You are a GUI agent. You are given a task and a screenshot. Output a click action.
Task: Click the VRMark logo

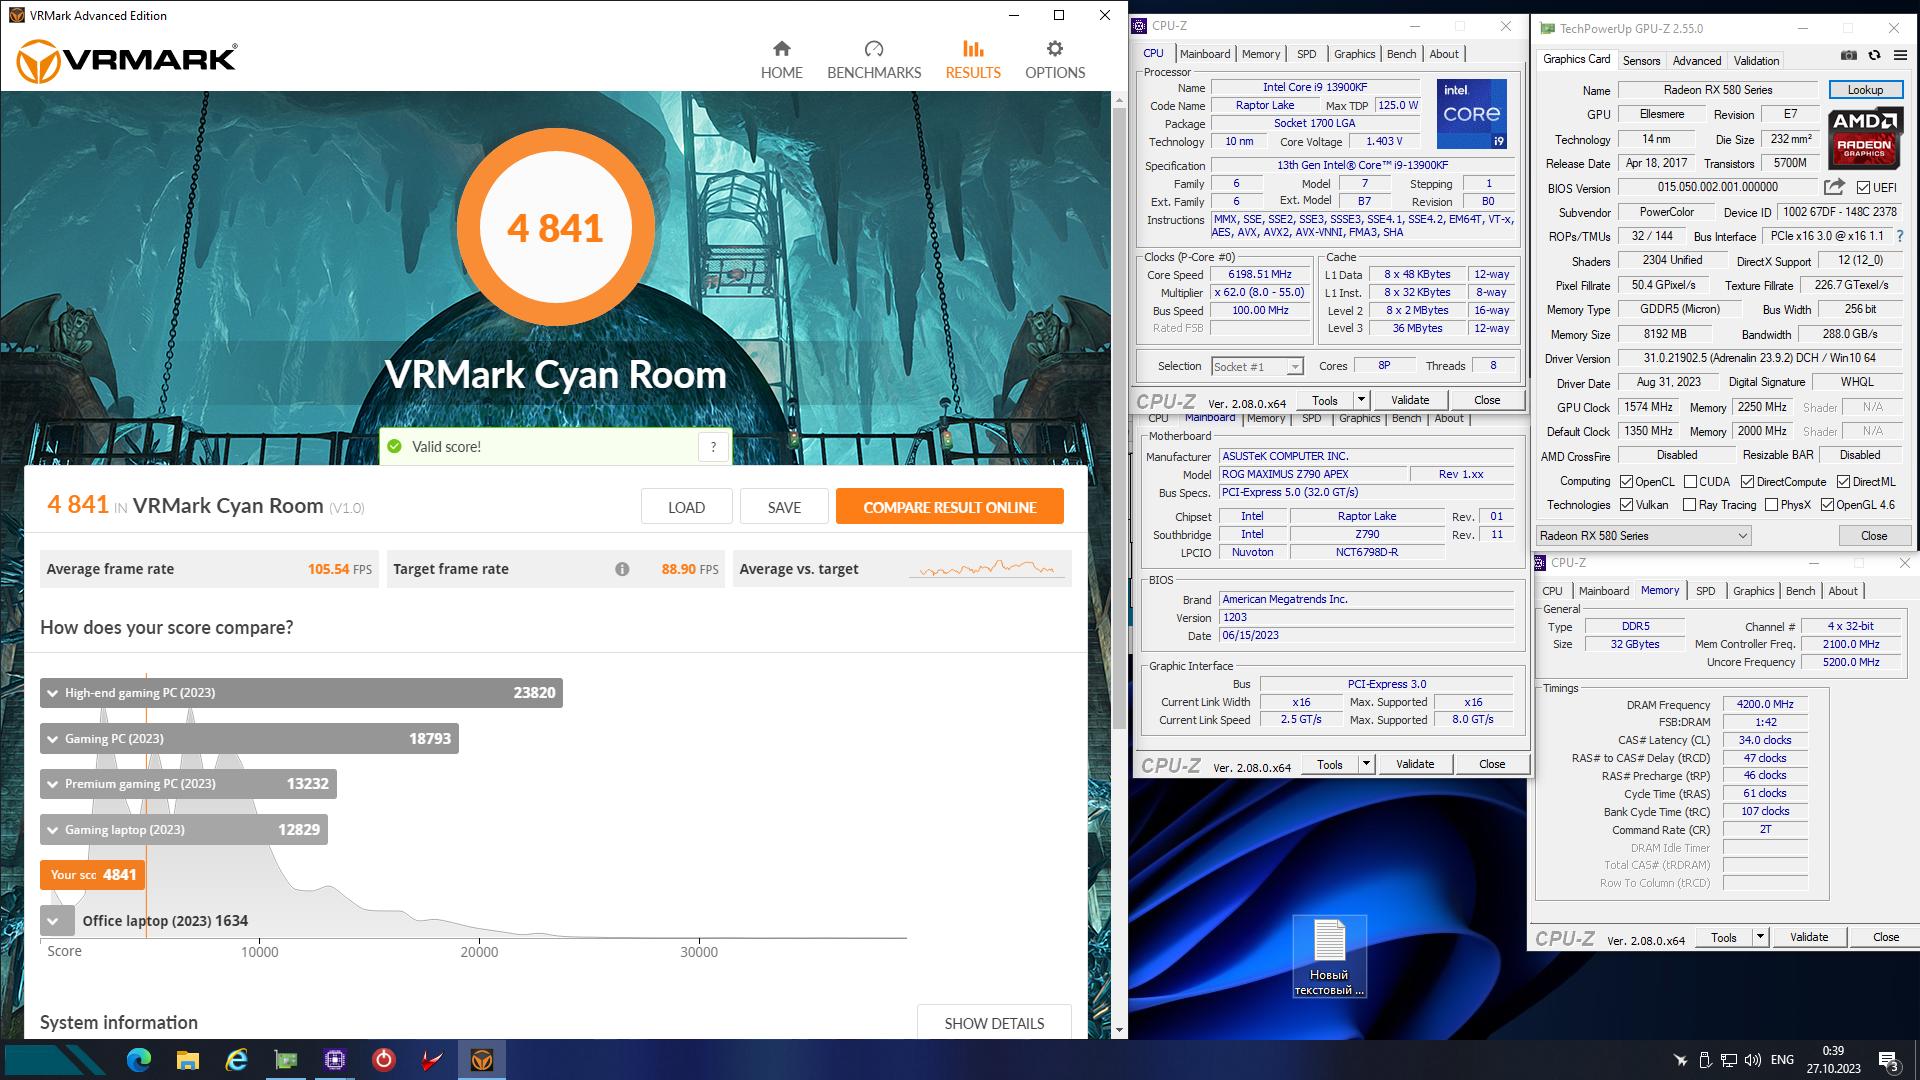click(127, 60)
